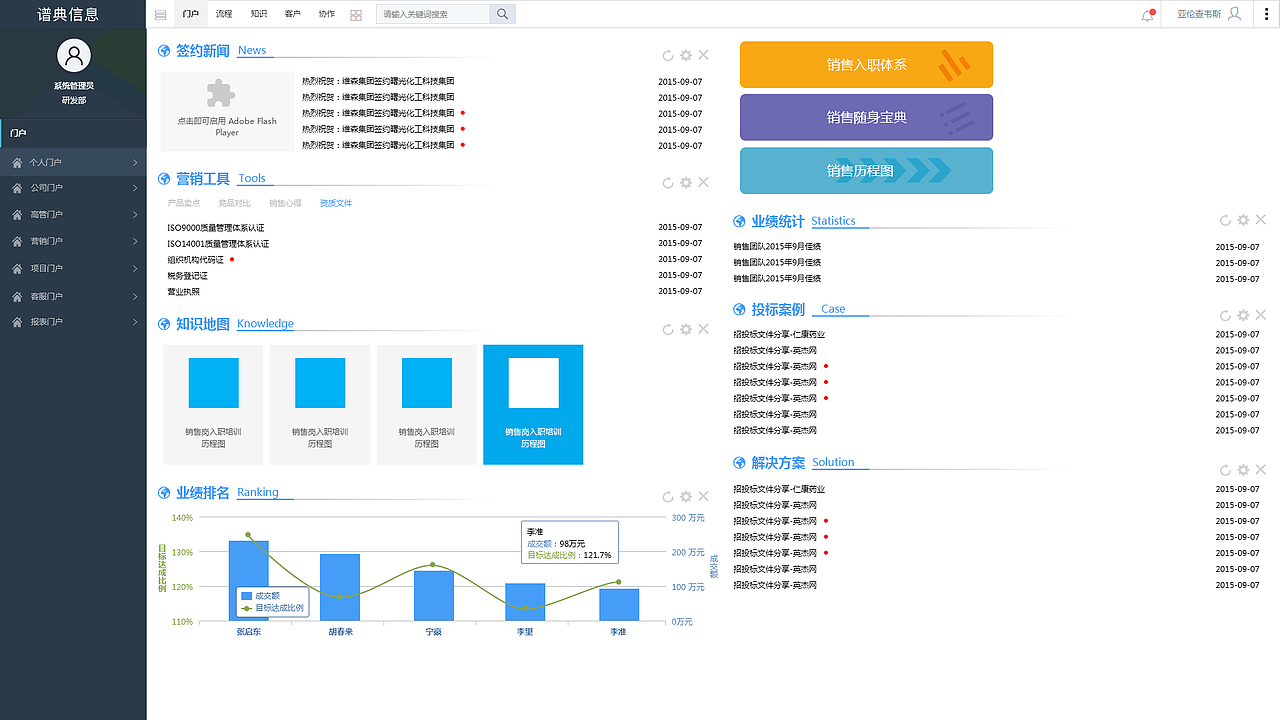This screenshot has width=1280, height=720.
Task: Enable the Adobe Flash Player placeholder
Action: [x=227, y=112]
